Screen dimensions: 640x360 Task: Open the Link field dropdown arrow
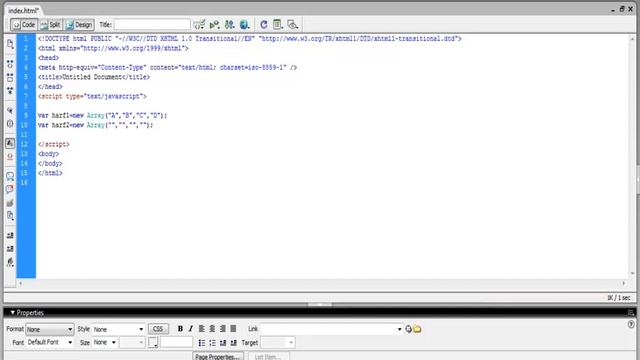point(399,329)
